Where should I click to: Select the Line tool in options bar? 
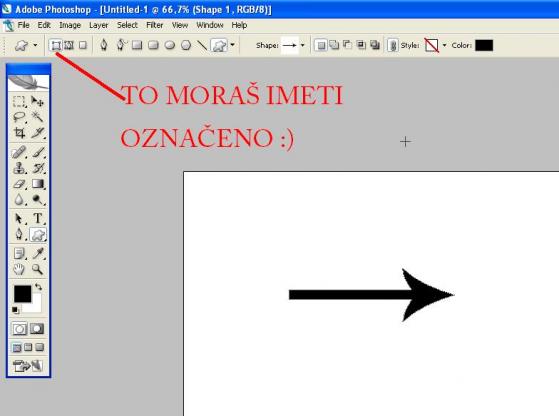tap(202, 45)
